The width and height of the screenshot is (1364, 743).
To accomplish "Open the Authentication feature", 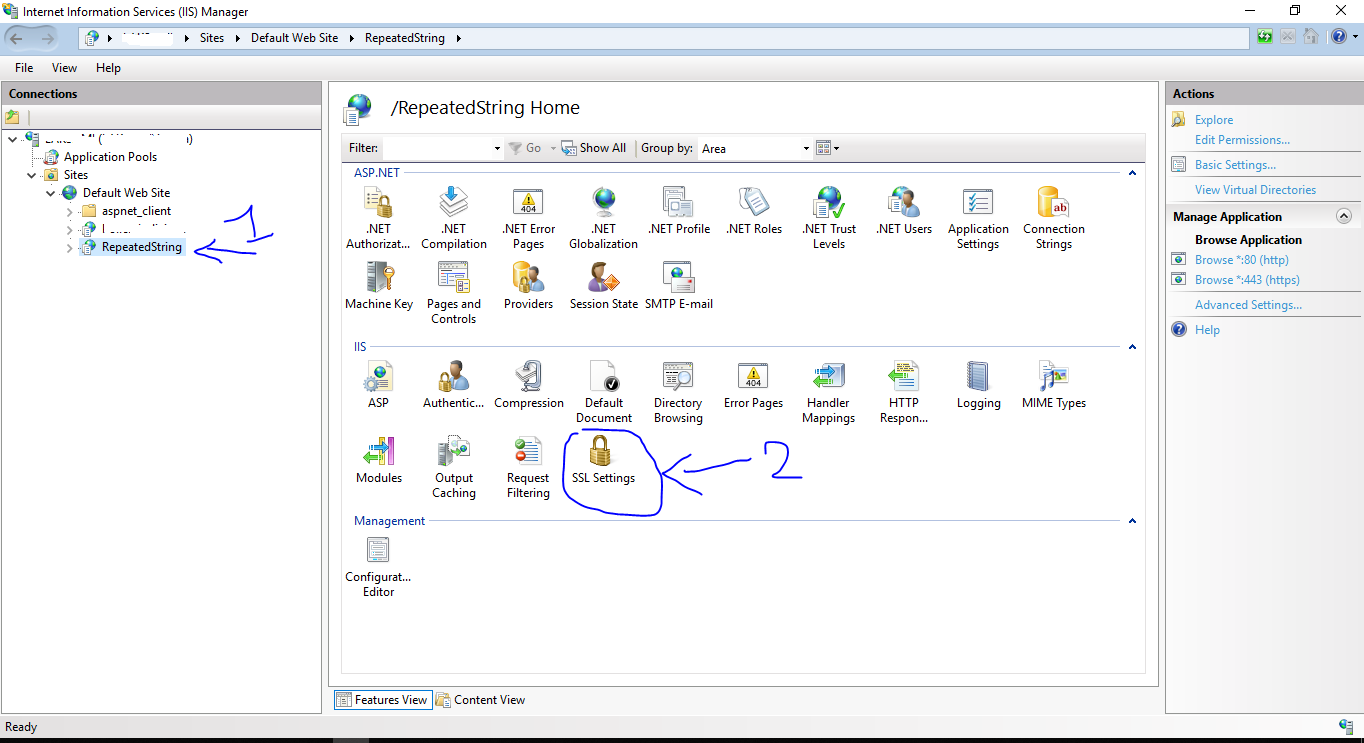I will 454,385.
